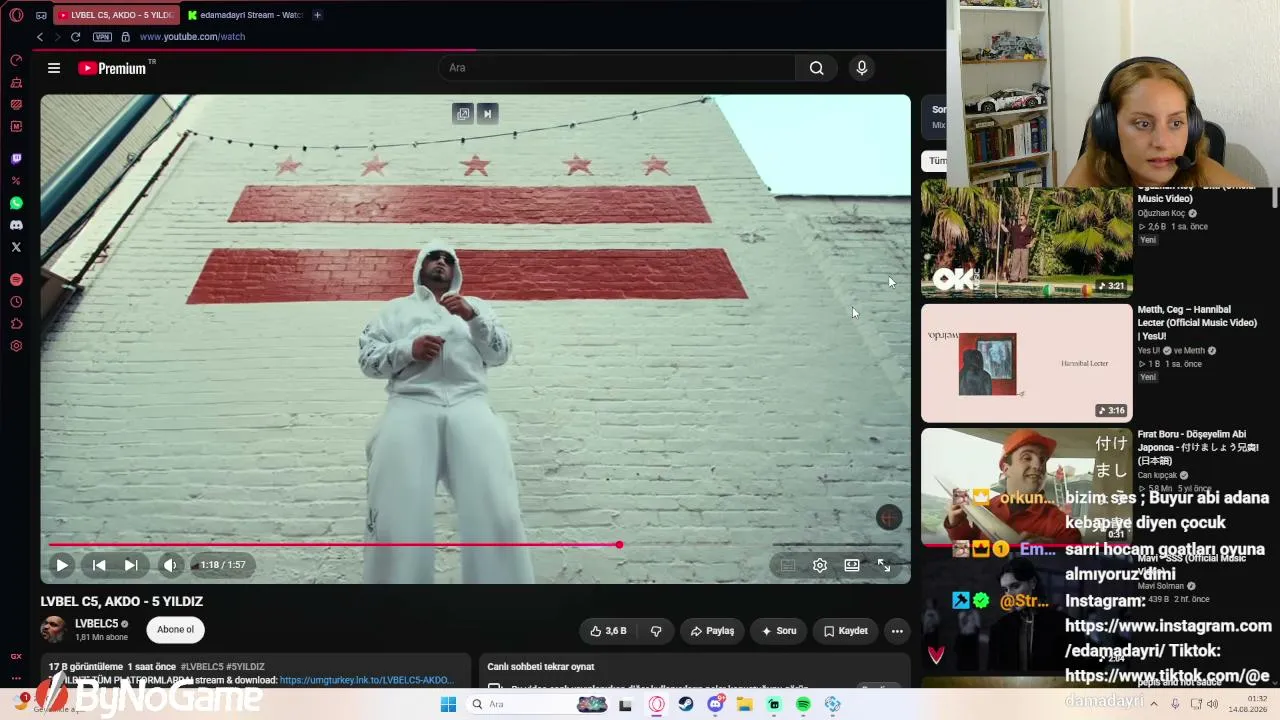Pop out the video using the overlay icon

463,114
